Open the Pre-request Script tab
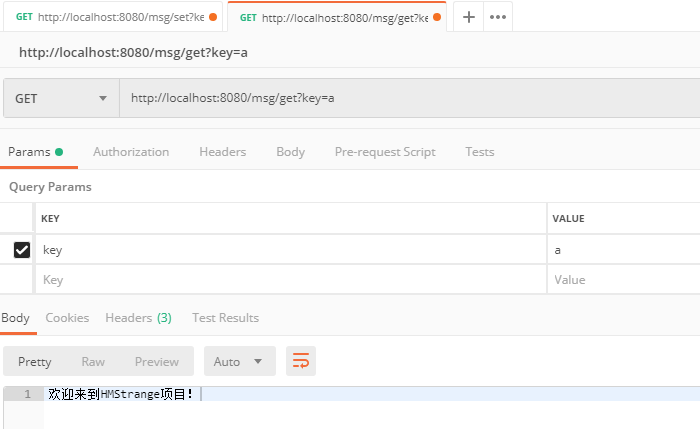 pos(385,152)
